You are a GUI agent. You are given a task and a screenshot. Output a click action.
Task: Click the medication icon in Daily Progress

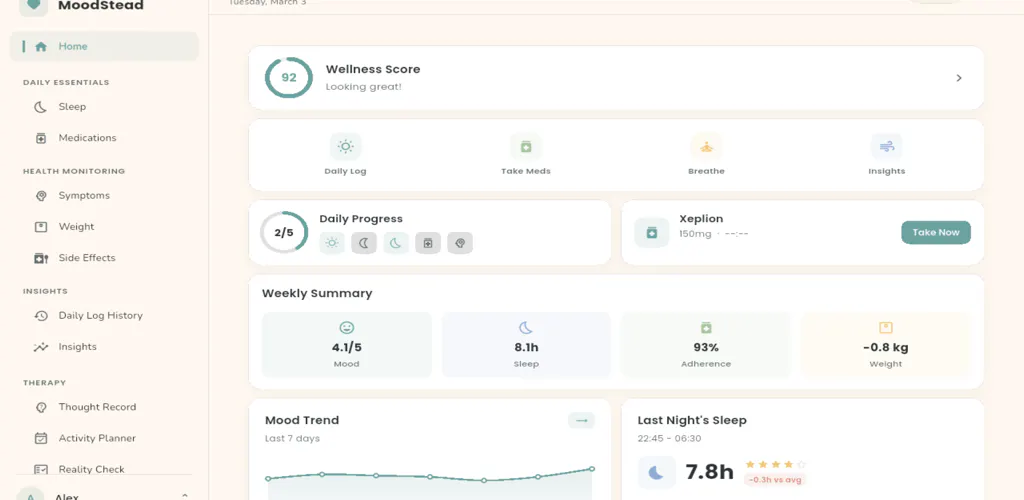pos(428,243)
